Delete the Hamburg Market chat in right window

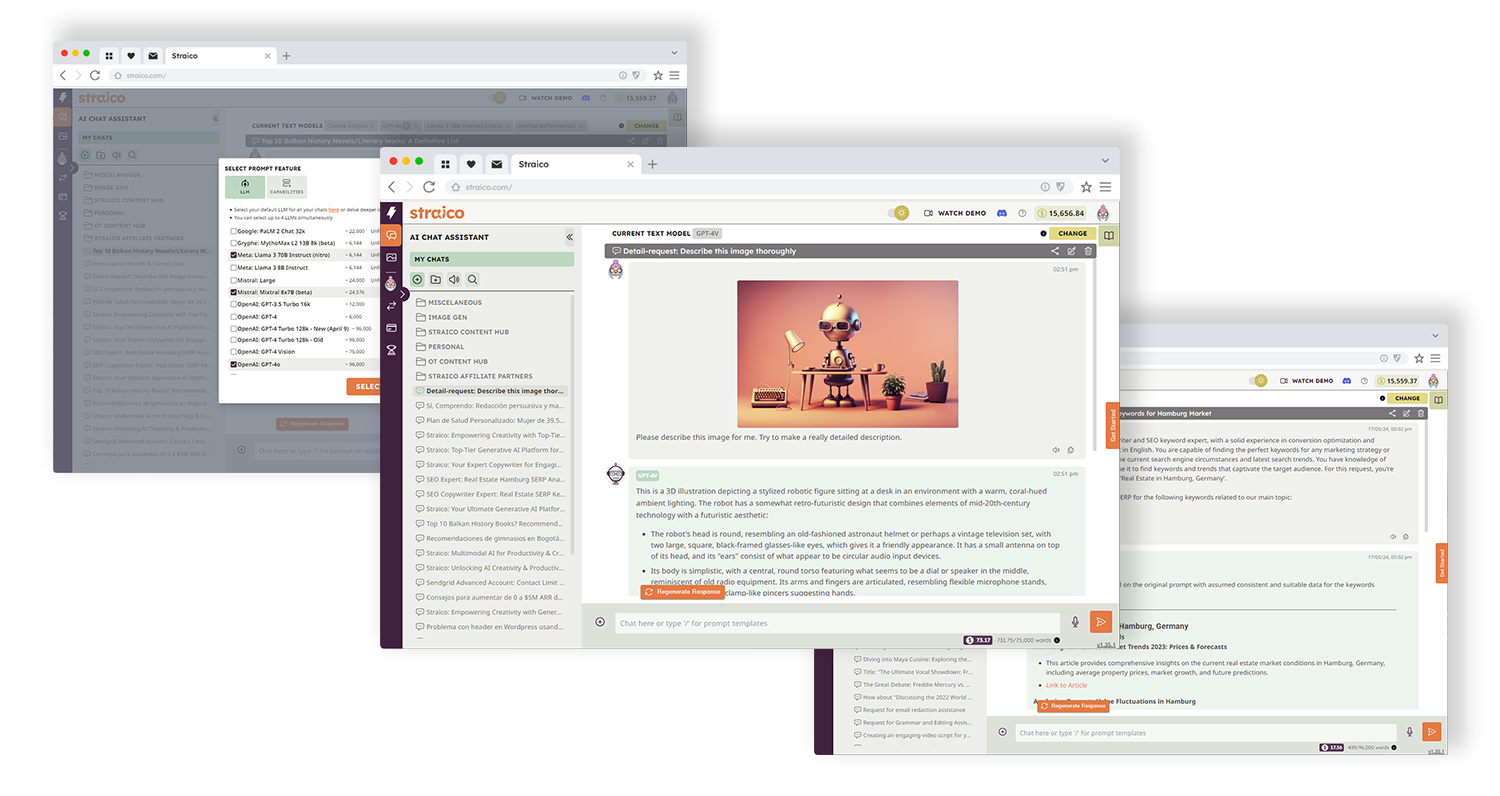tap(1421, 413)
